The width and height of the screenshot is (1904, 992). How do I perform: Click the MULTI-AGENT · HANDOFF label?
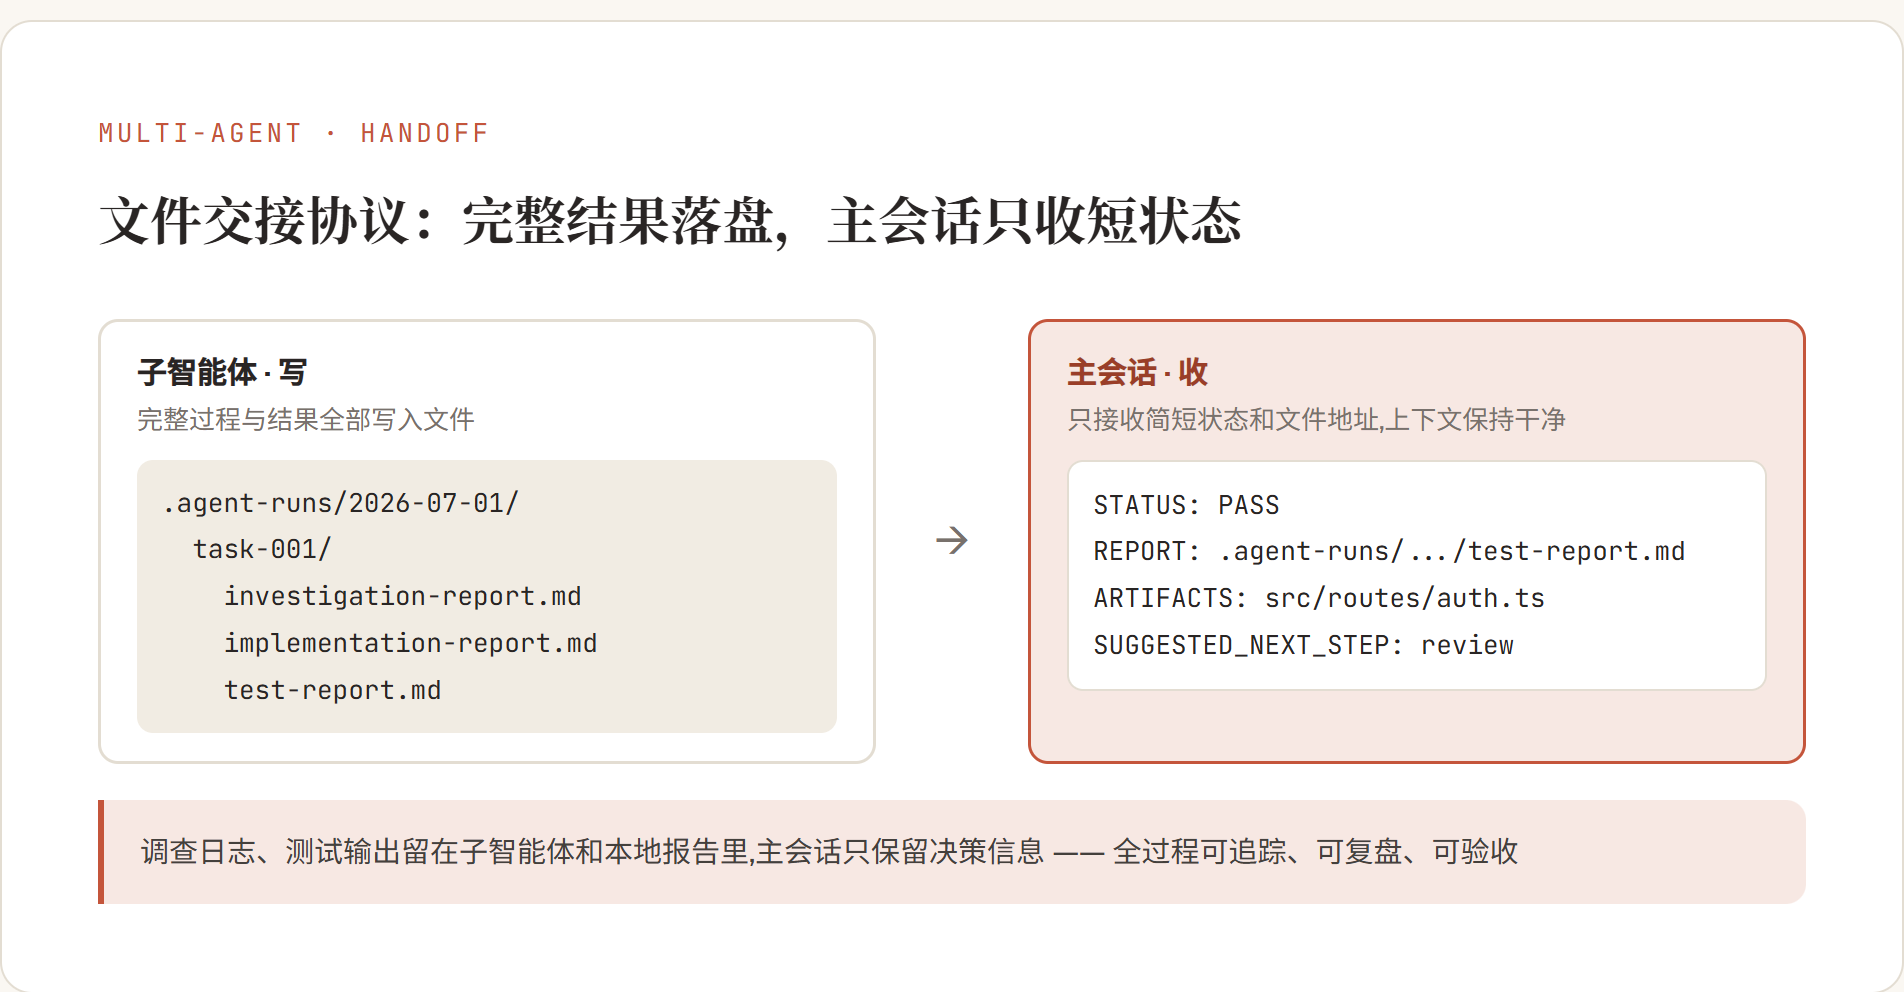pos(294,133)
